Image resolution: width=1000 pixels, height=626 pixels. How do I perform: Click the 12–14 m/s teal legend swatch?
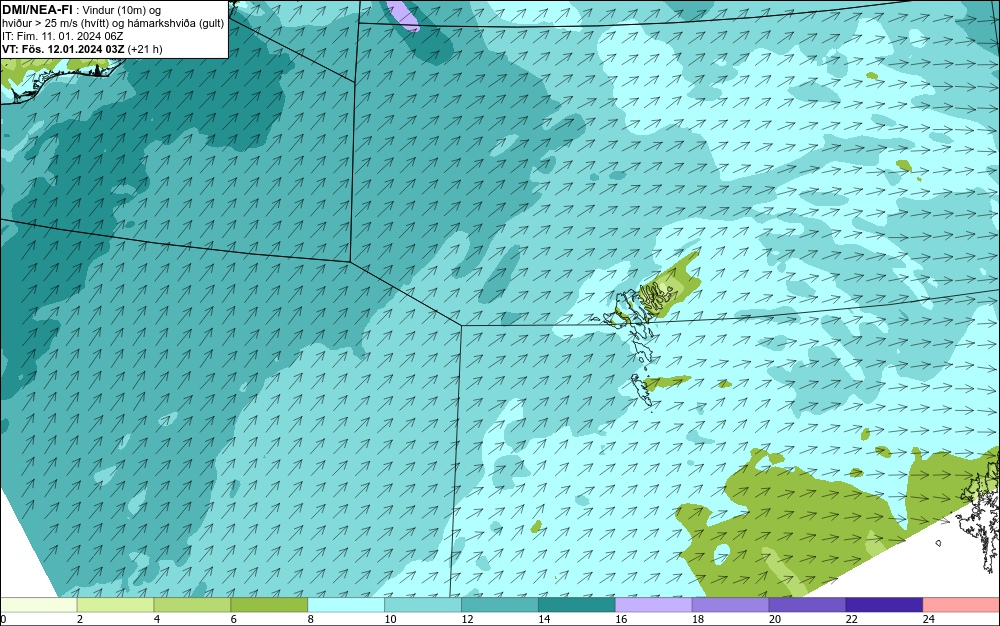point(500,605)
